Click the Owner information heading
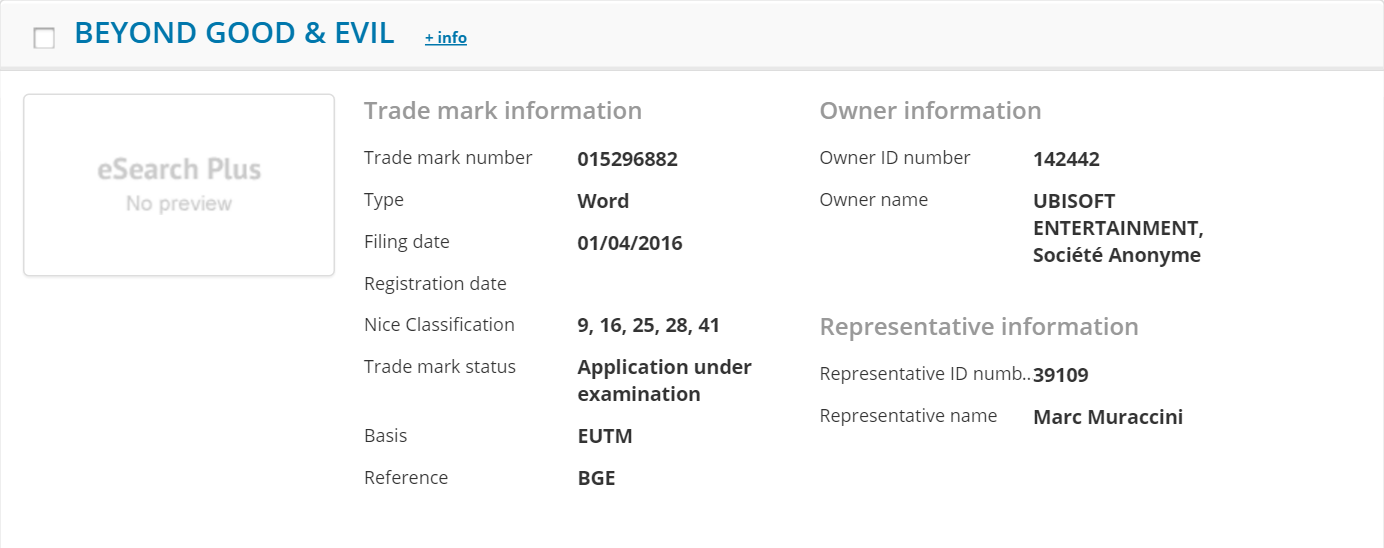The height and width of the screenshot is (548, 1384). coord(930,110)
